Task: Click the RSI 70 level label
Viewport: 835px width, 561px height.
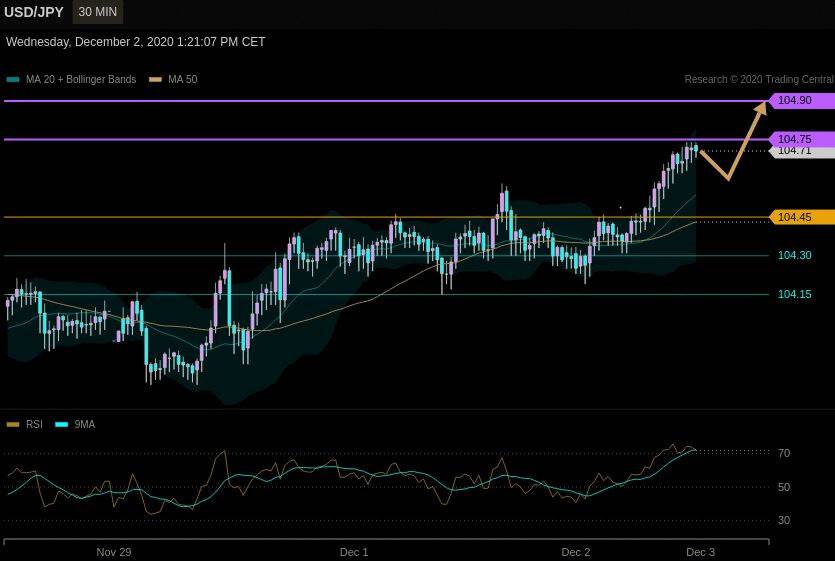Action: tap(784, 453)
